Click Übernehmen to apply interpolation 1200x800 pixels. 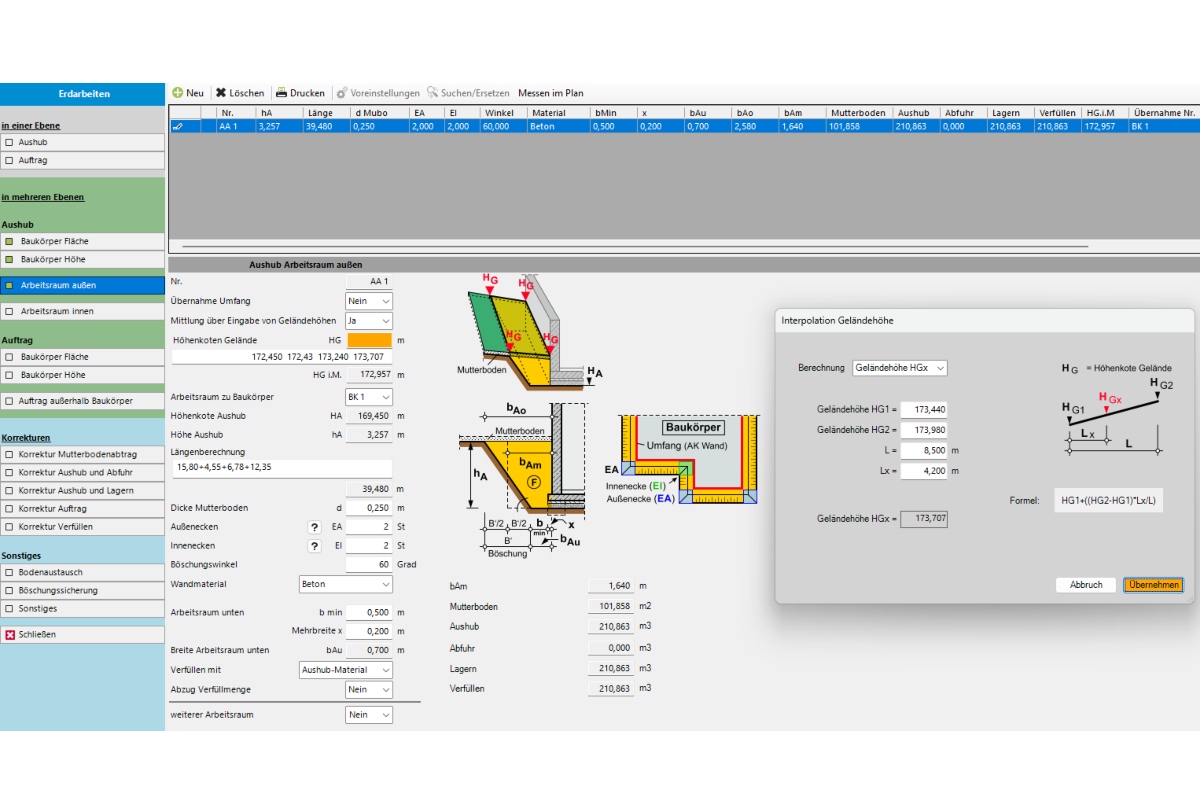[x=1153, y=585]
